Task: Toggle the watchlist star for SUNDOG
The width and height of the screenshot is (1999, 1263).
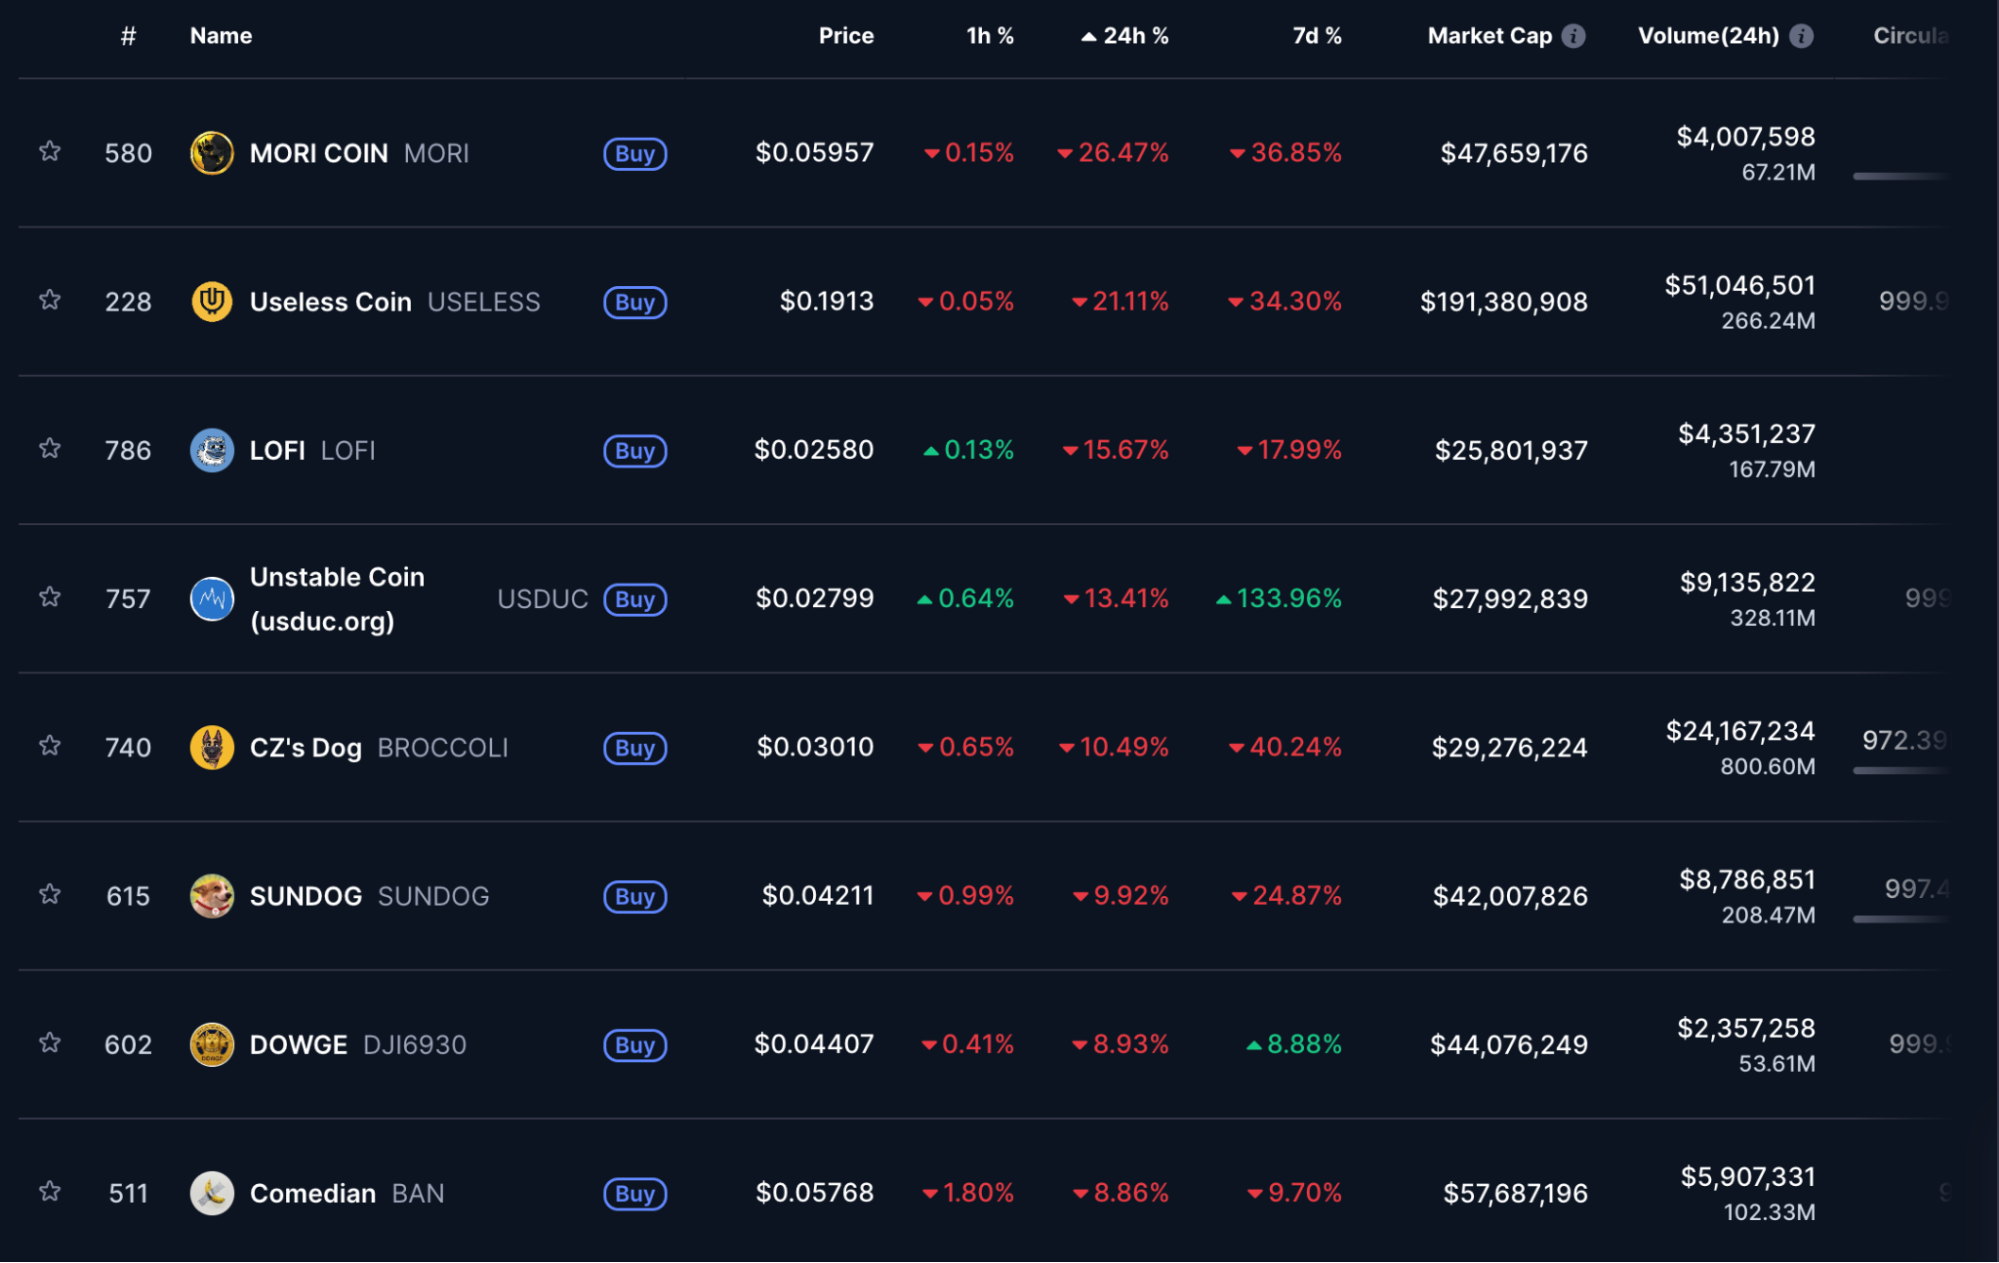Action: [x=49, y=896]
